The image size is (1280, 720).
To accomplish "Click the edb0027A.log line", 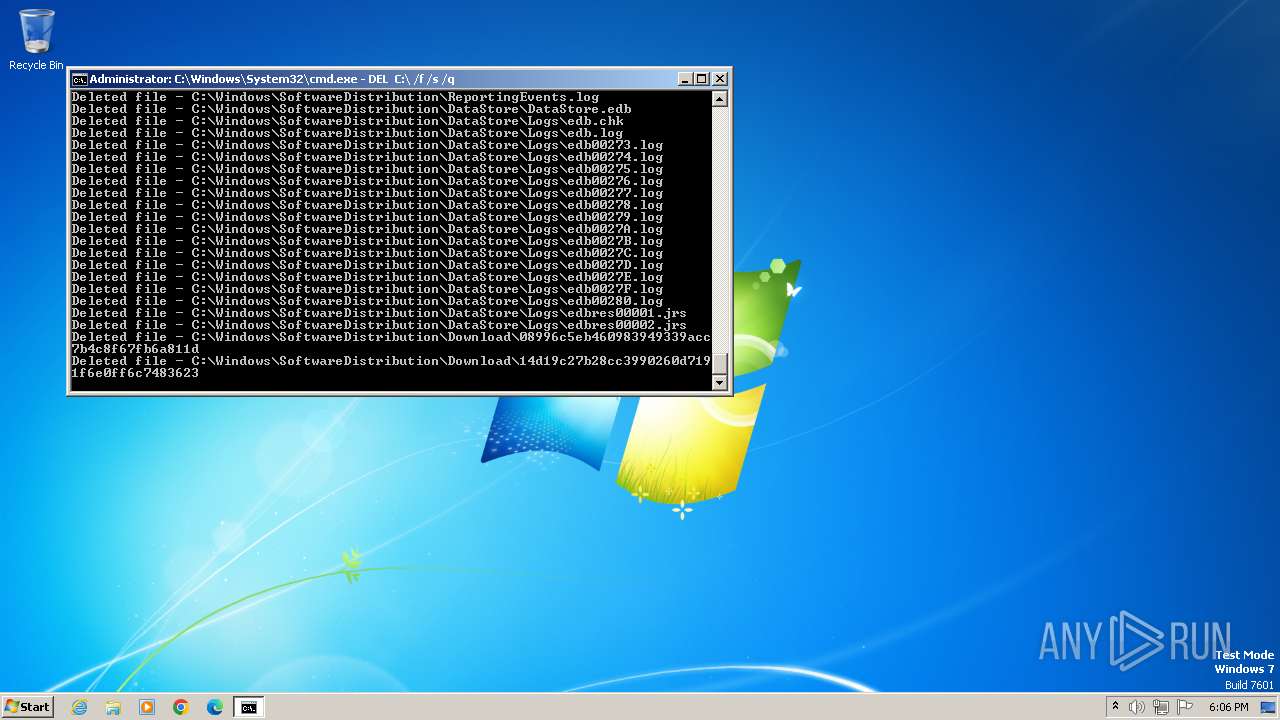I will [367, 229].
